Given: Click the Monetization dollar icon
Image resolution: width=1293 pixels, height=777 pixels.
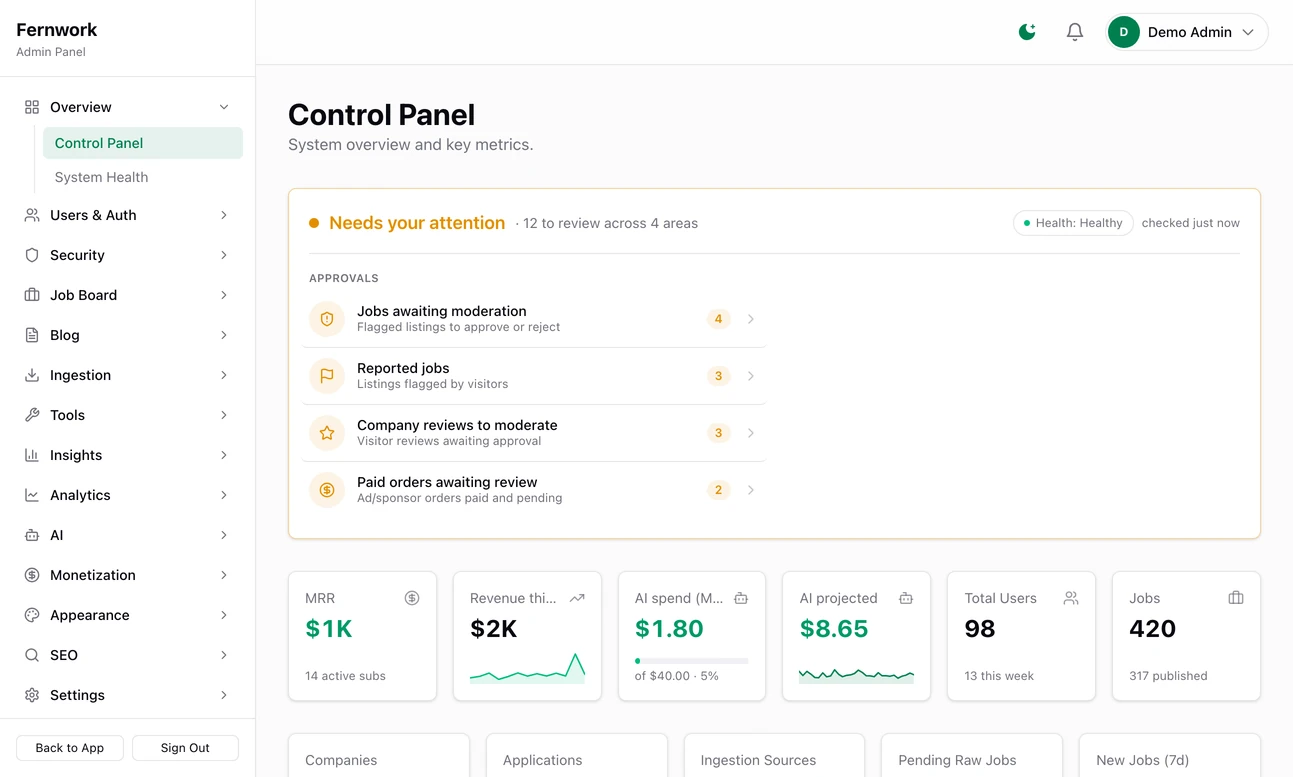Looking at the screenshot, I should [x=32, y=575].
